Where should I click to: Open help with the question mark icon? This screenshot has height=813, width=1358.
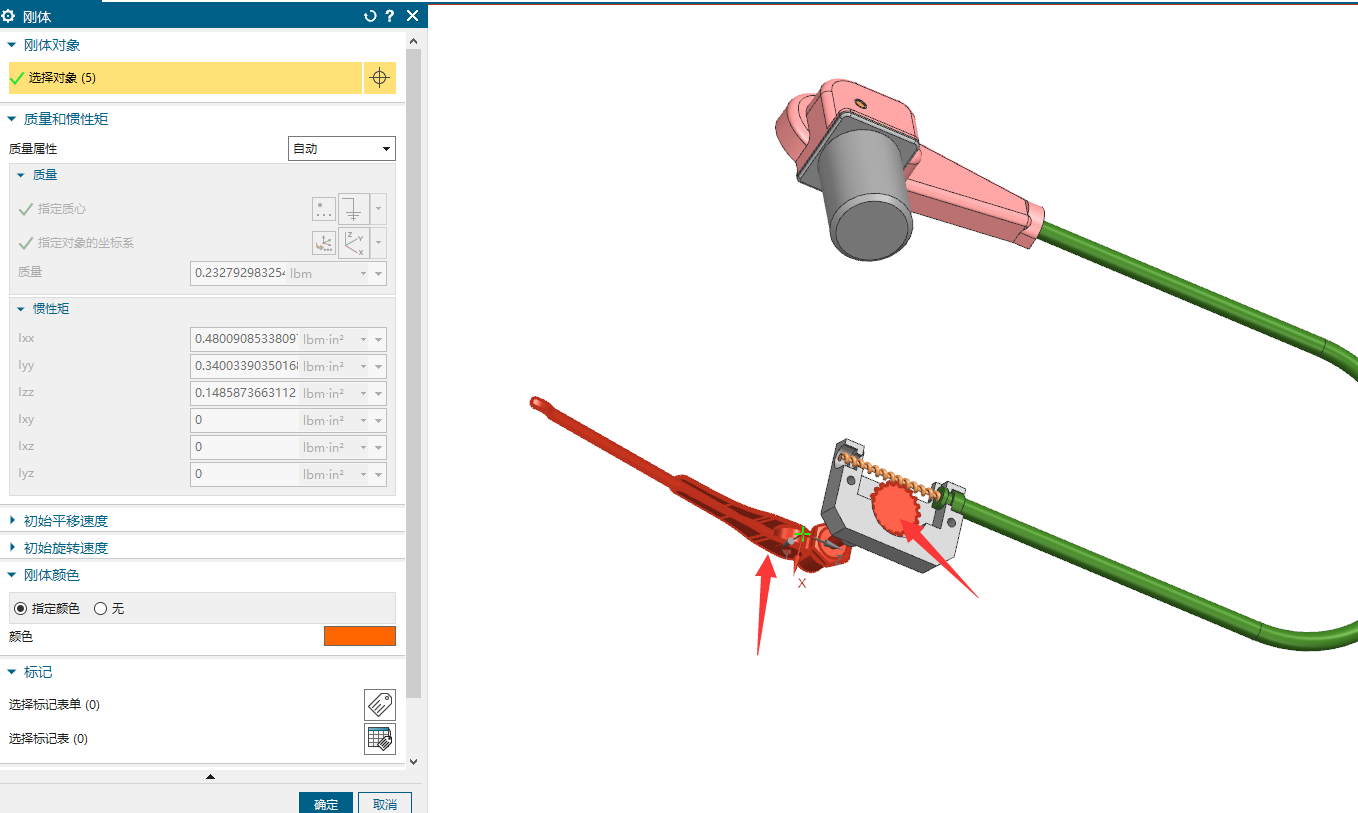click(390, 16)
